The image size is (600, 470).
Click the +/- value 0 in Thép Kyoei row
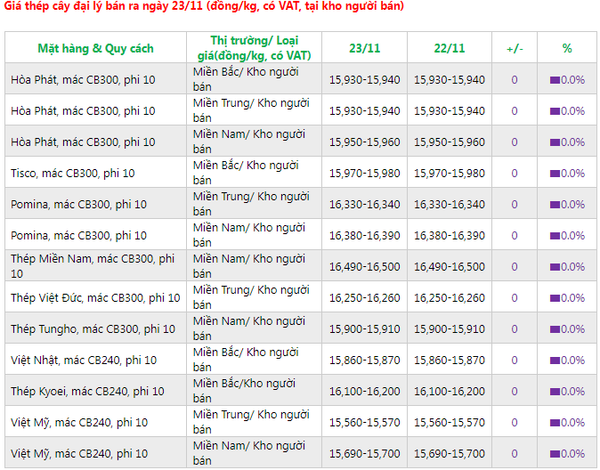(514, 392)
